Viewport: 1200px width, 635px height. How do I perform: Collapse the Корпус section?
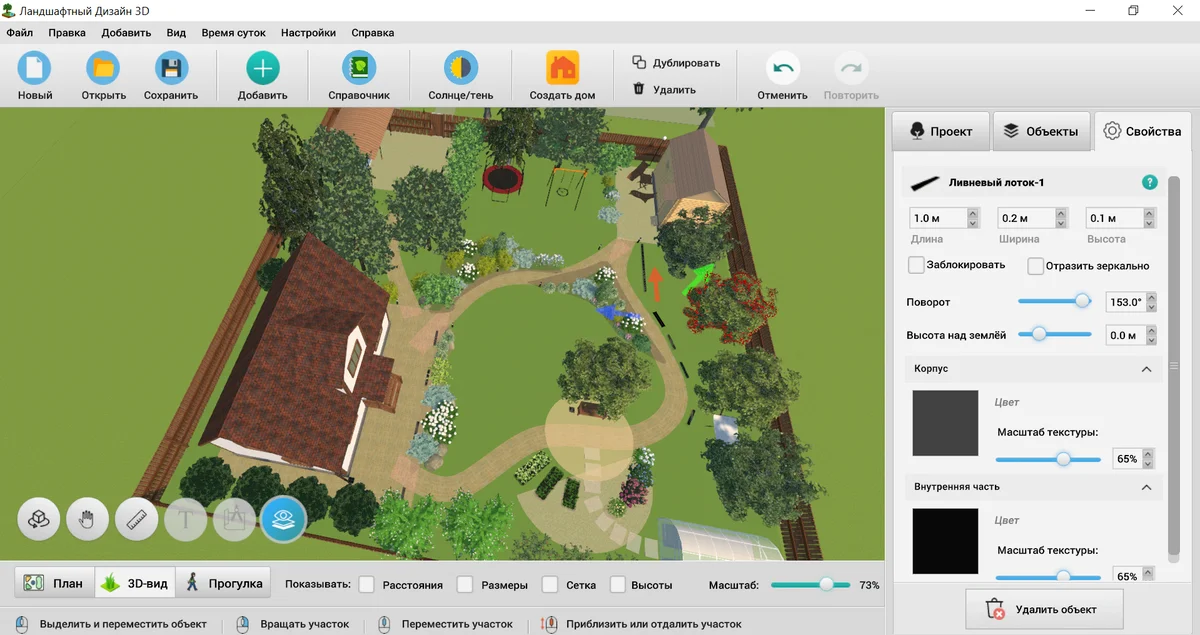(x=1146, y=369)
